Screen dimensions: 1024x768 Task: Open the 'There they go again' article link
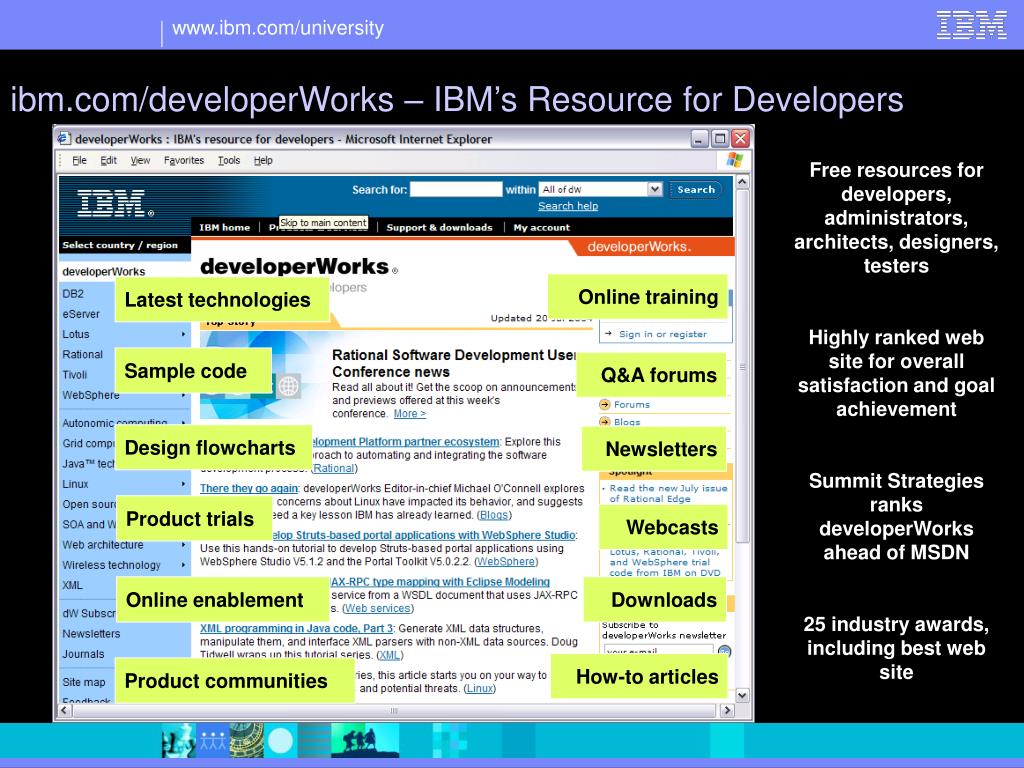249,488
